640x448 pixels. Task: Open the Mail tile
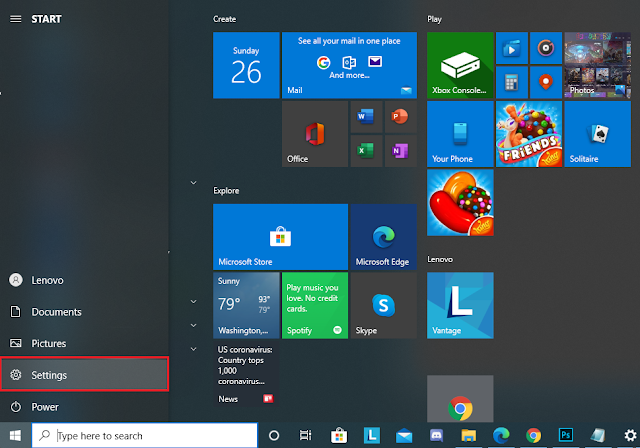(349, 65)
